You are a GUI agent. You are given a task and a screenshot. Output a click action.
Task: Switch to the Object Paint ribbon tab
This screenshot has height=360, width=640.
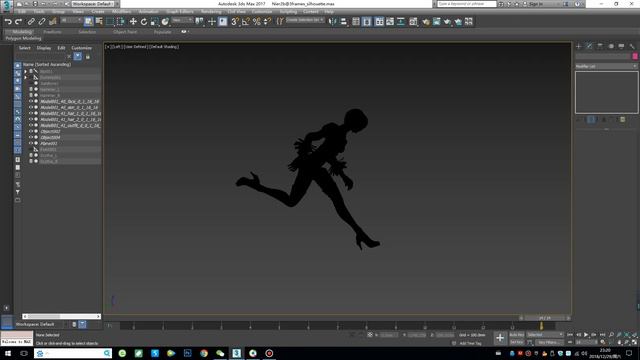point(125,32)
